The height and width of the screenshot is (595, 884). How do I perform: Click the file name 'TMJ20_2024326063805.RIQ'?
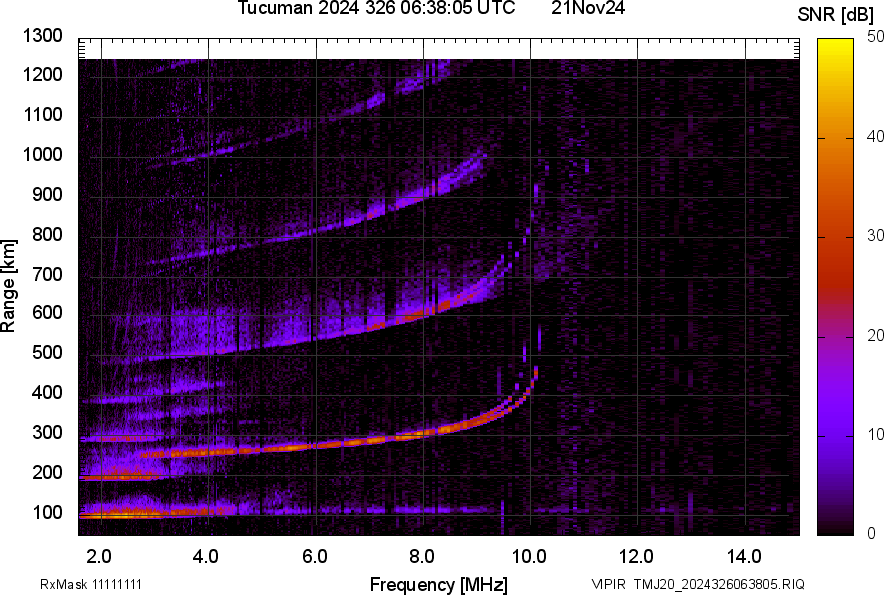[x=719, y=584]
